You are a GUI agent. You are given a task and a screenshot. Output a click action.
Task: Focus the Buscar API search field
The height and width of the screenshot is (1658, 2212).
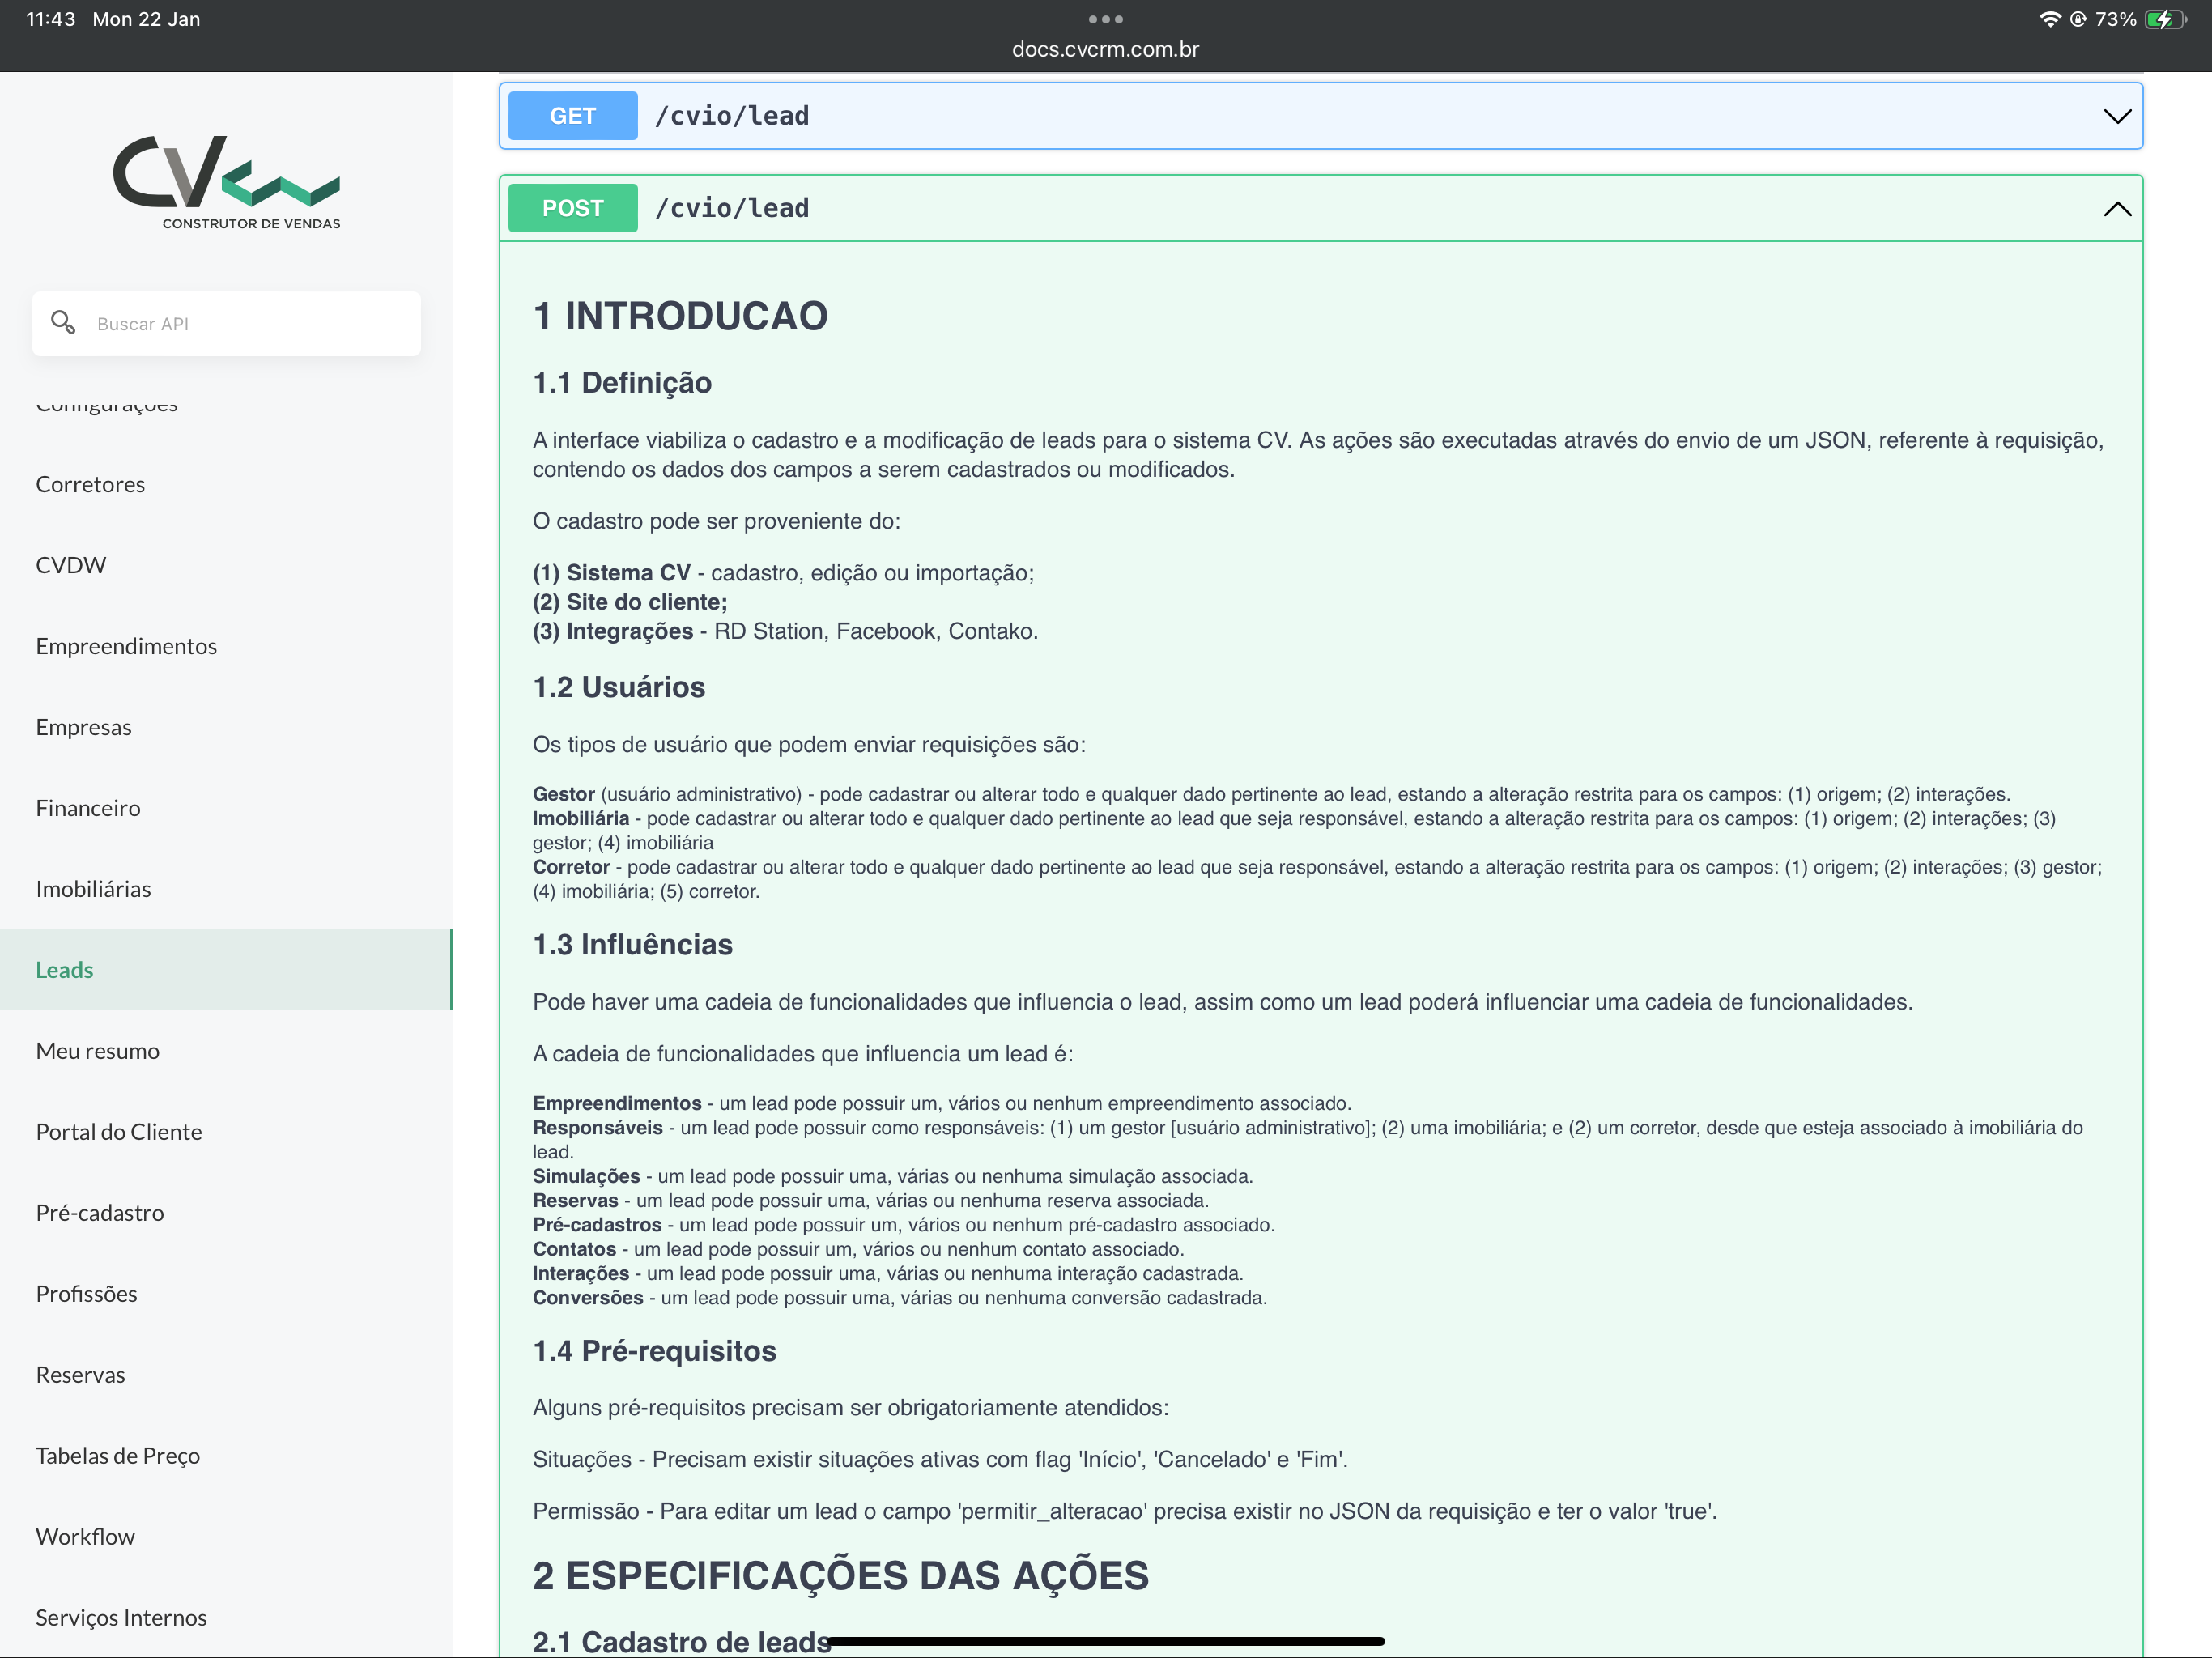(250, 323)
